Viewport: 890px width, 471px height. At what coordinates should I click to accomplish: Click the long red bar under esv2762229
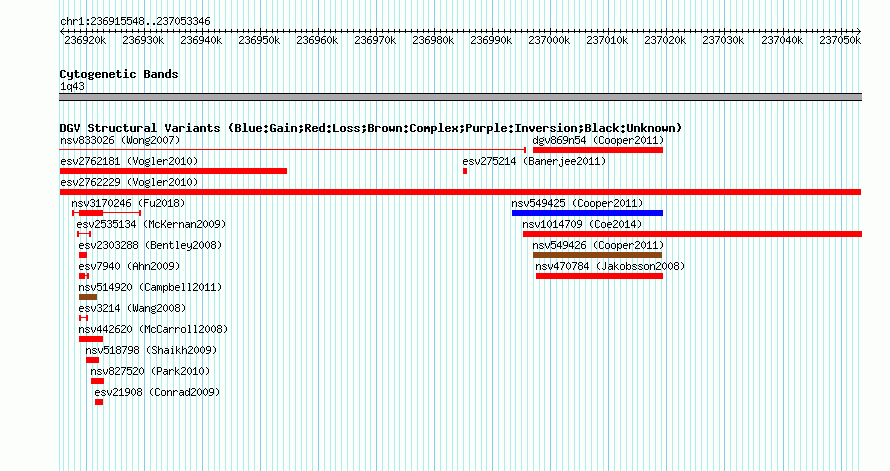coord(460,192)
